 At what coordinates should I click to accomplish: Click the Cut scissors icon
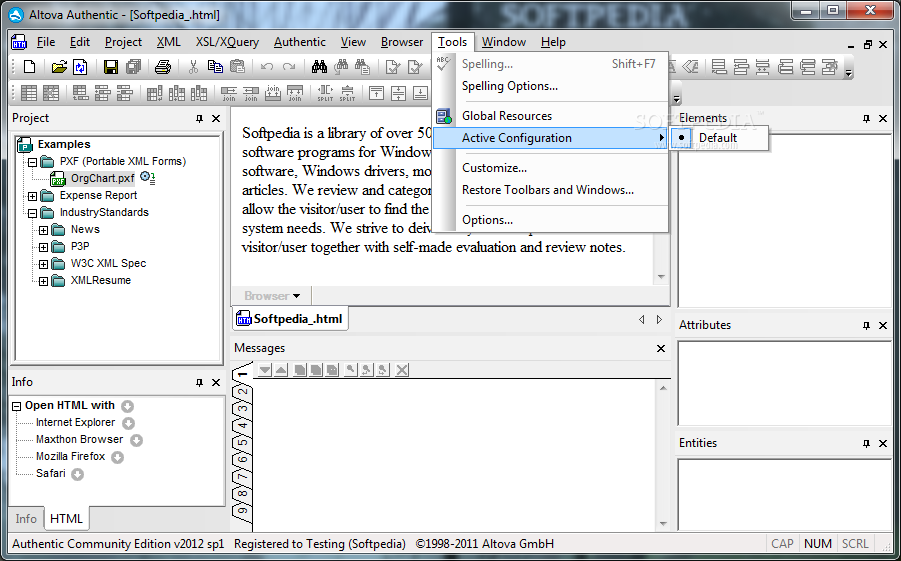(x=193, y=67)
